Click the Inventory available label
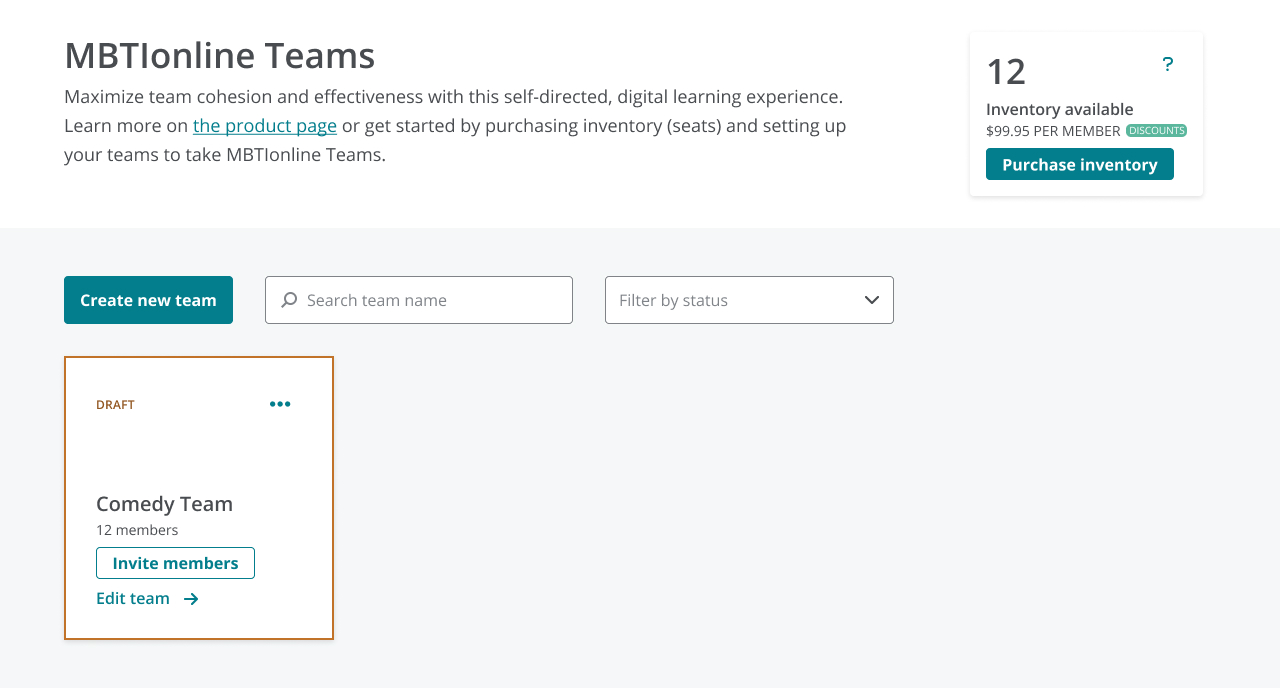 click(1060, 109)
